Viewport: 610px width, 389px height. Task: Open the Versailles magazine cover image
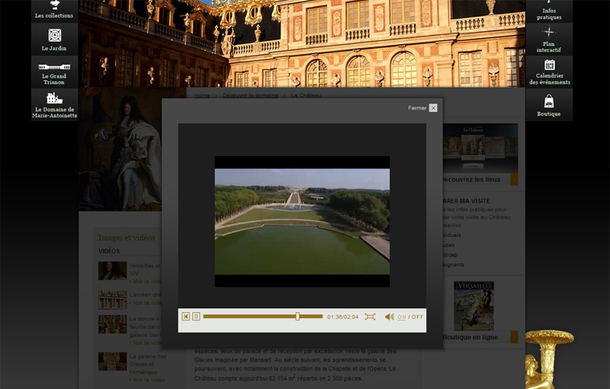(x=474, y=306)
